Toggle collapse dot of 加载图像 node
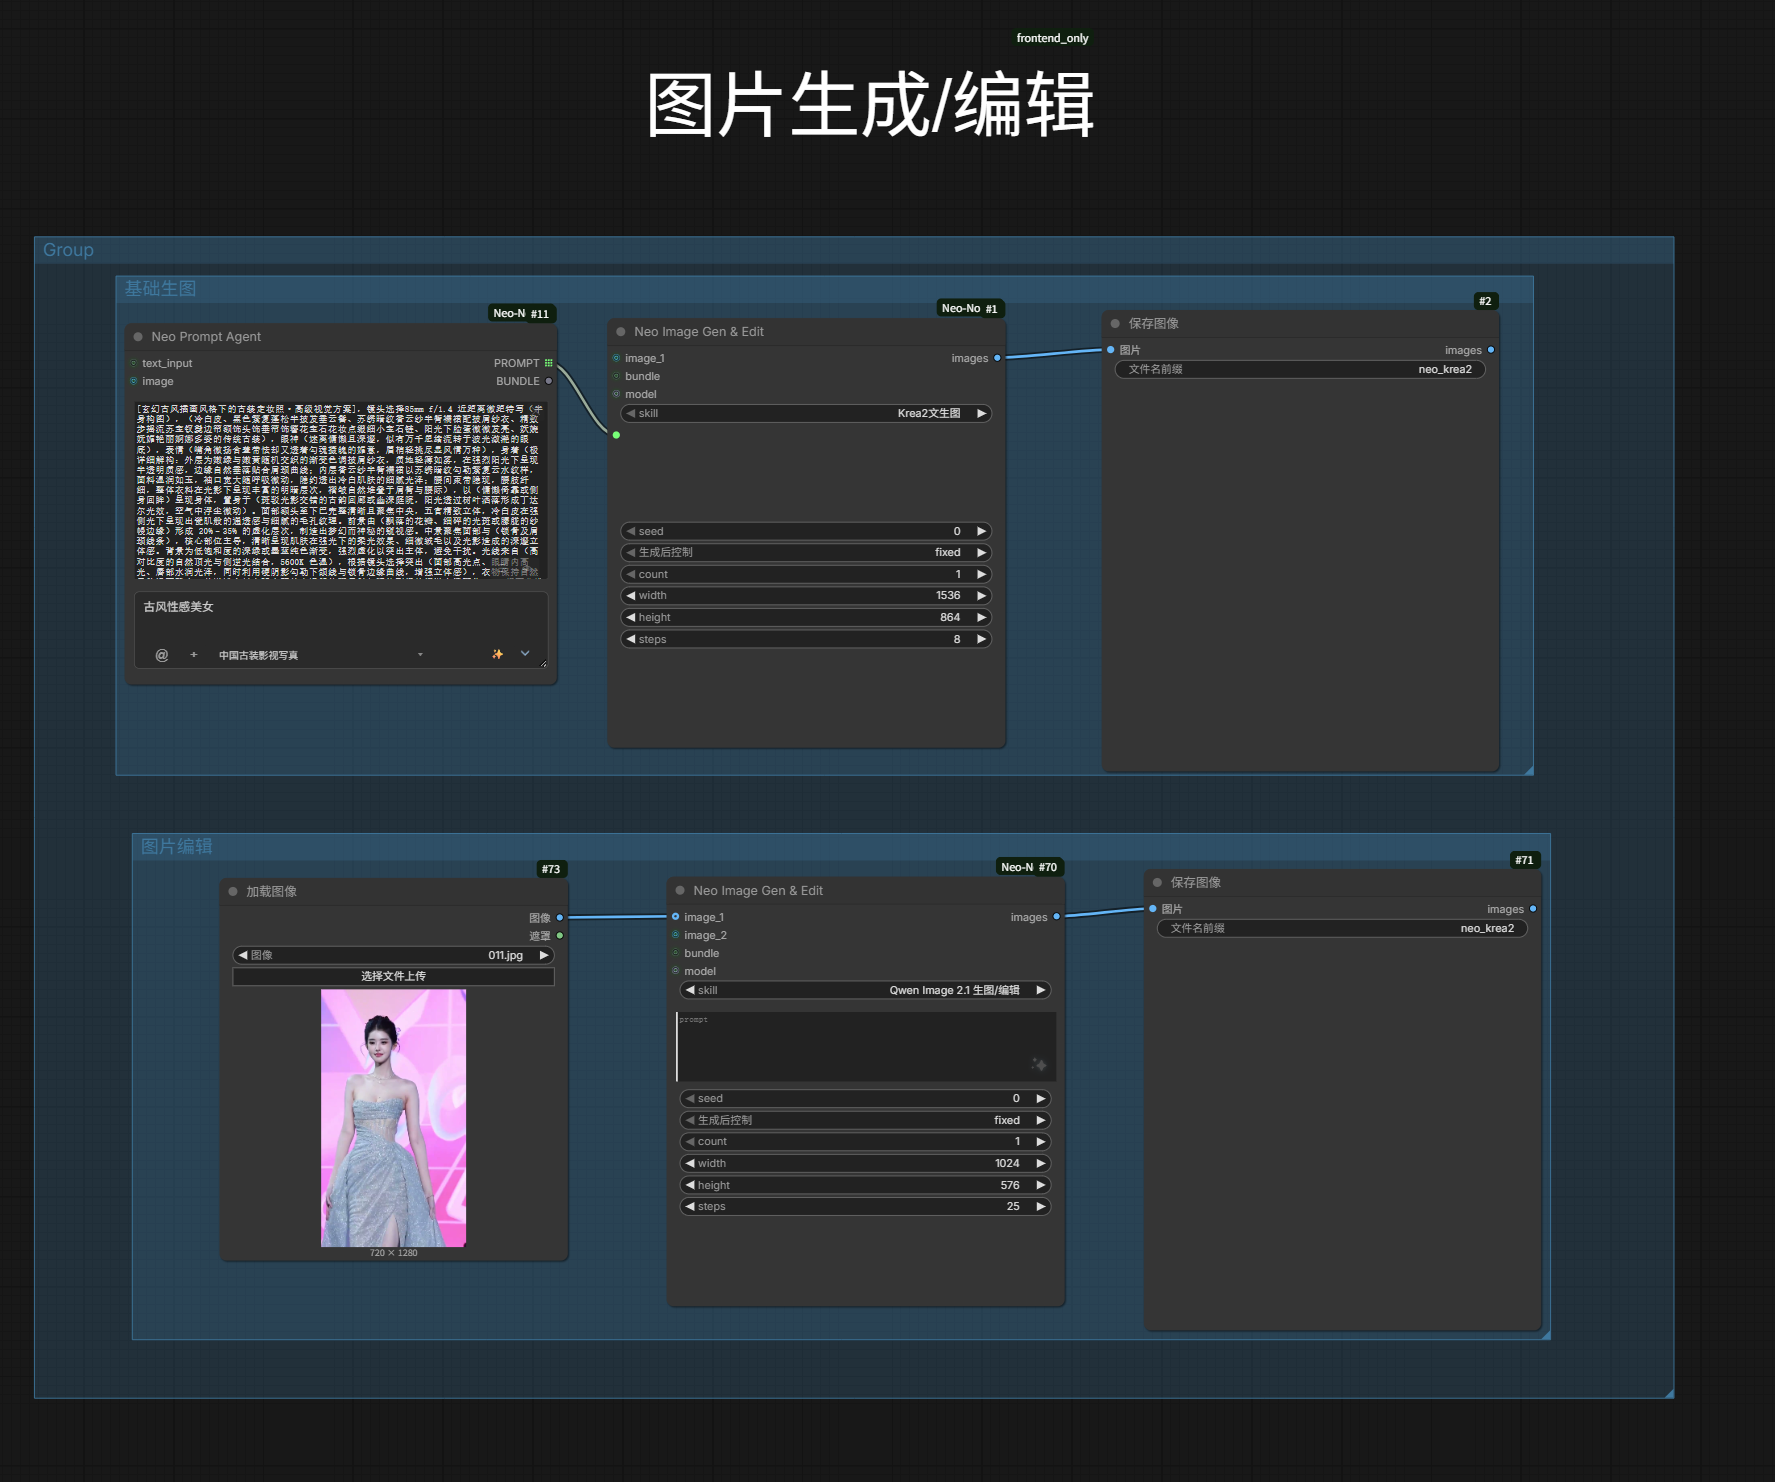The height and width of the screenshot is (1482, 1775). pos(233,892)
